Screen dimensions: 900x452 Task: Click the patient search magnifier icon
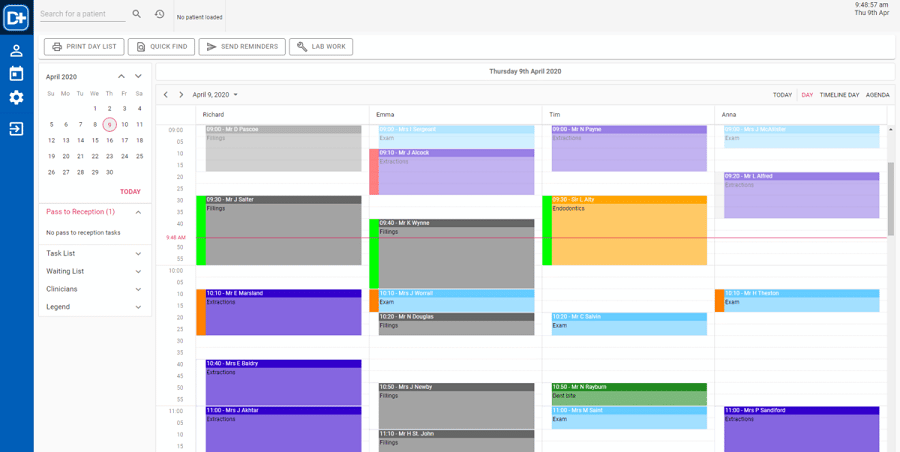pos(137,14)
